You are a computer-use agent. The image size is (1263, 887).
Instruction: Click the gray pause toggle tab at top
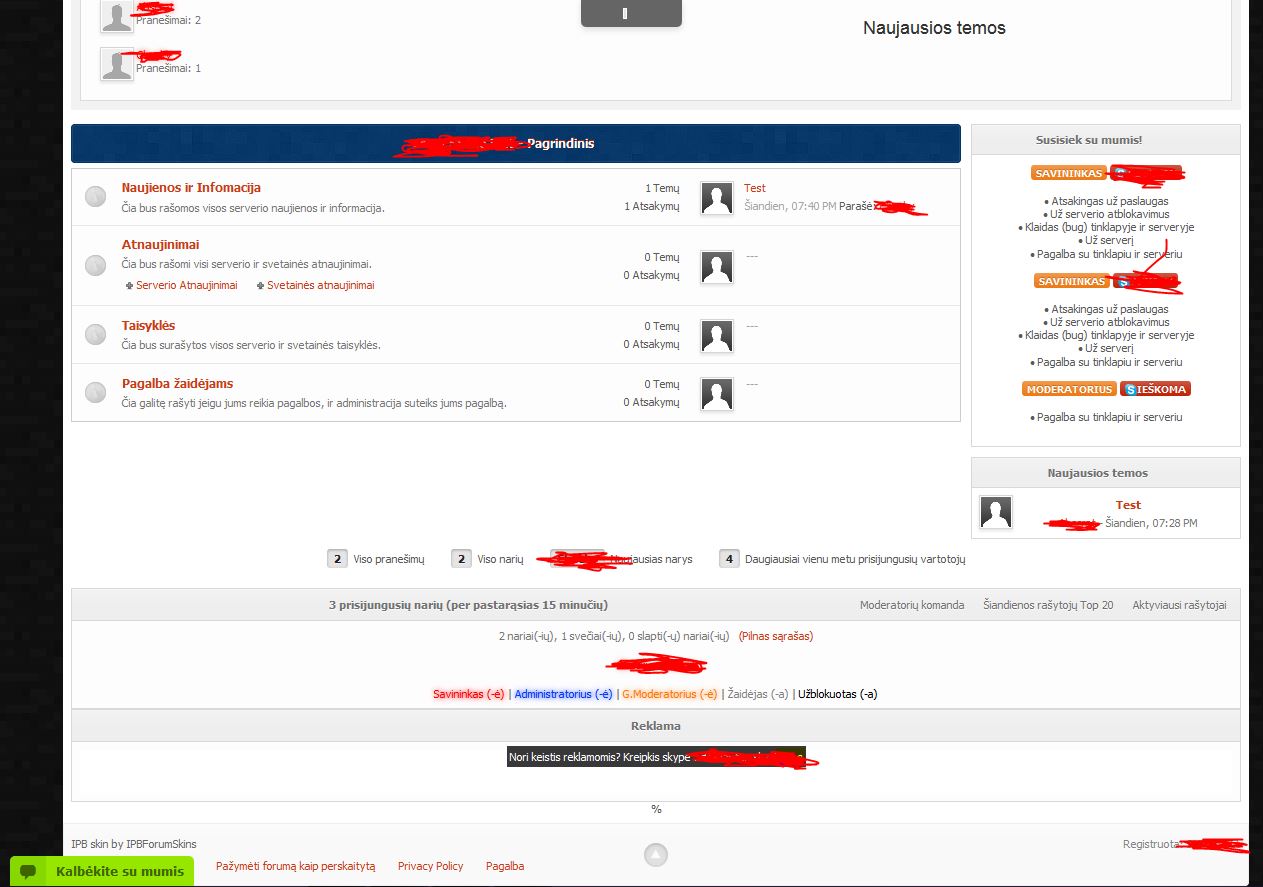pyautogui.click(x=631, y=13)
